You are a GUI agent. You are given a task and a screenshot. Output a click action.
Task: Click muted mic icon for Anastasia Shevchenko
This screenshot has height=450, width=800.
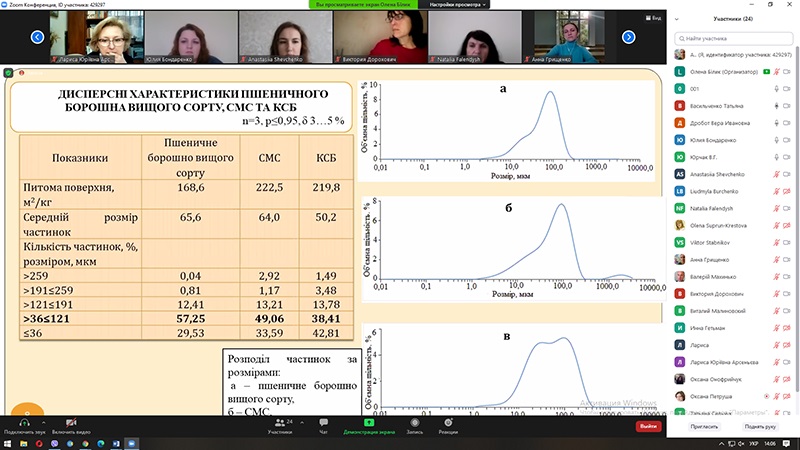point(777,174)
